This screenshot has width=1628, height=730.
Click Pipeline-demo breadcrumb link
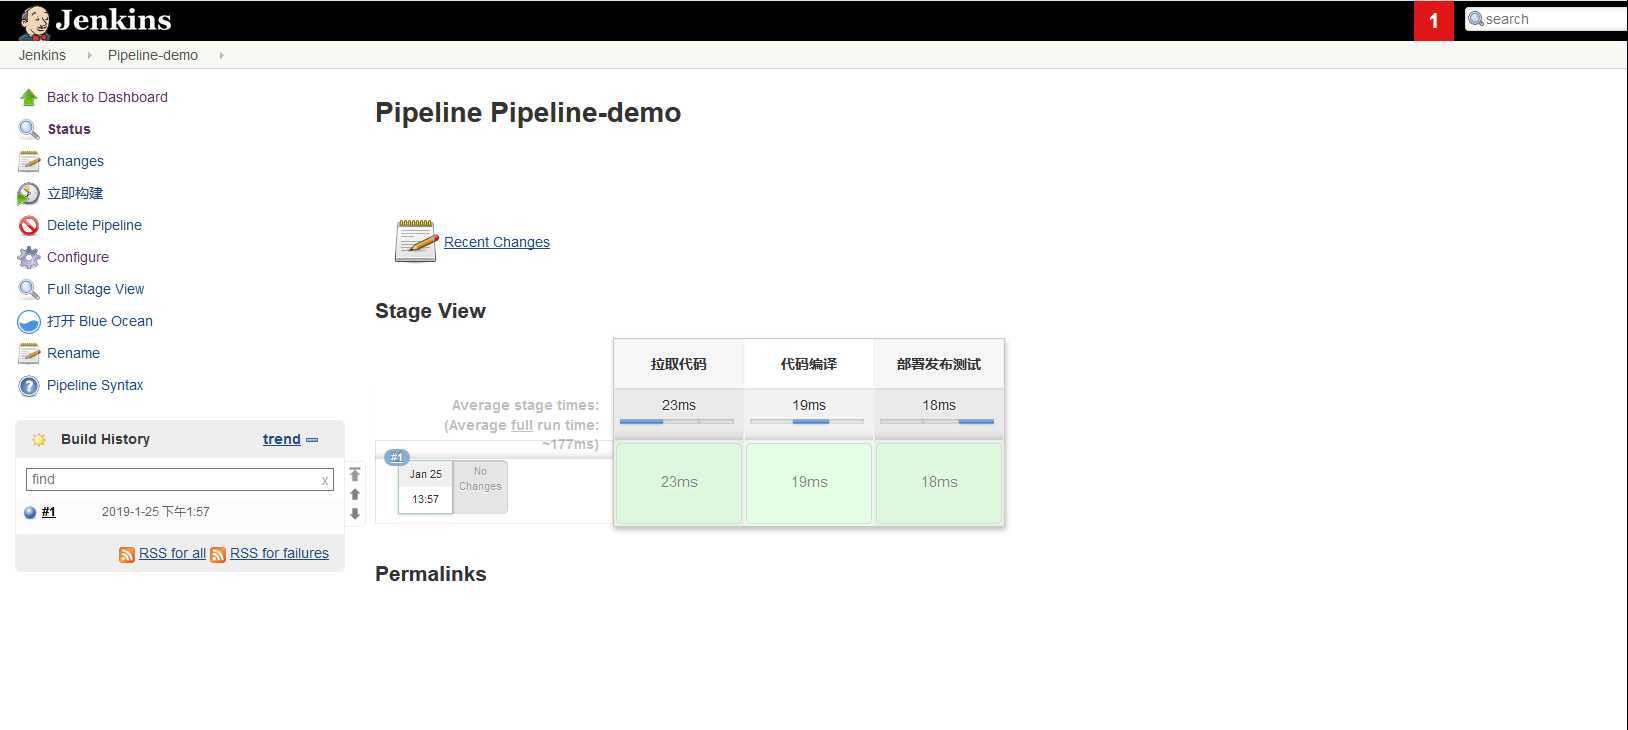pyautogui.click(x=153, y=55)
